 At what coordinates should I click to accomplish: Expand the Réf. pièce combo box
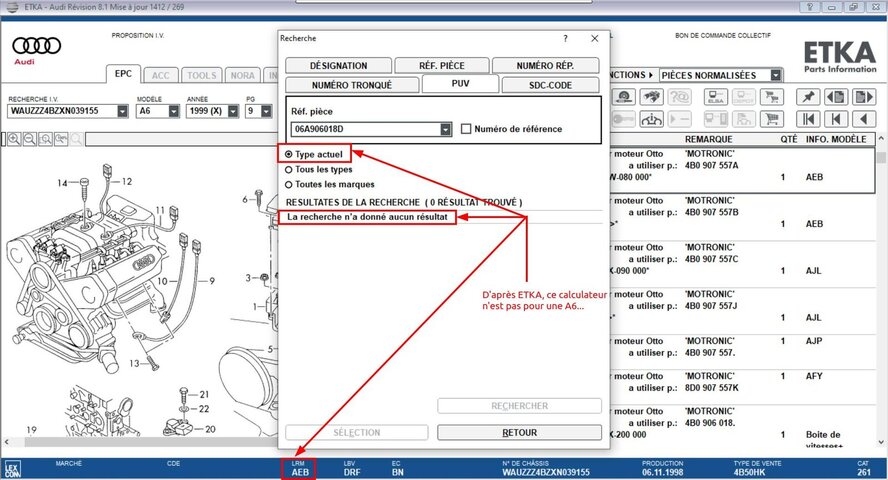coord(445,129)
